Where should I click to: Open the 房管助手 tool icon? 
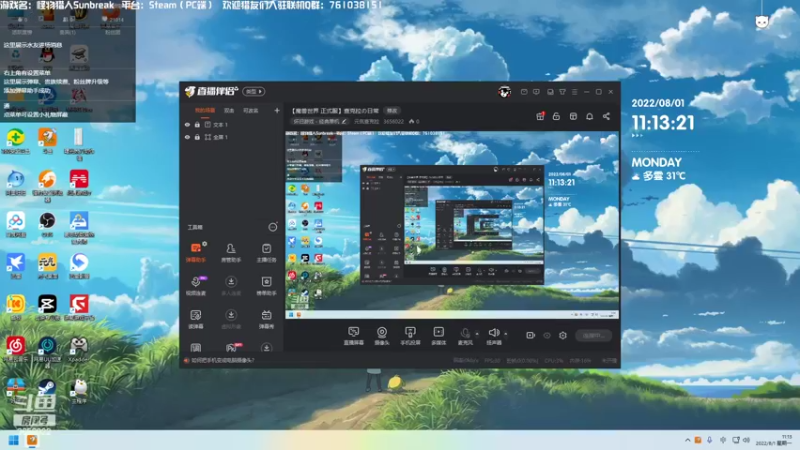pos(231,252)
